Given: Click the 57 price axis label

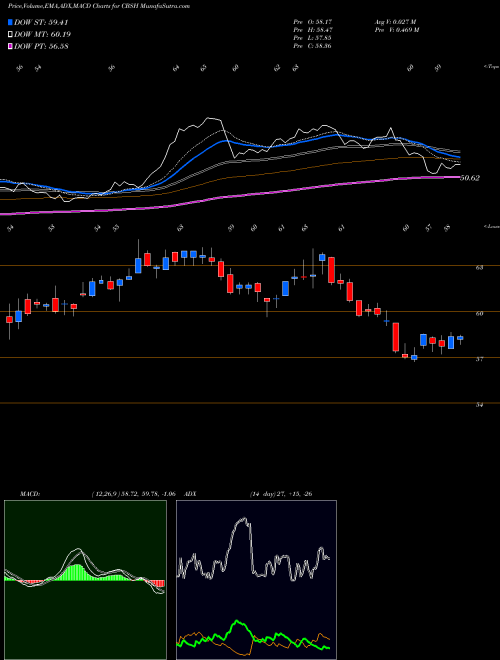Looking at the screenshot, I should point(479,359).
